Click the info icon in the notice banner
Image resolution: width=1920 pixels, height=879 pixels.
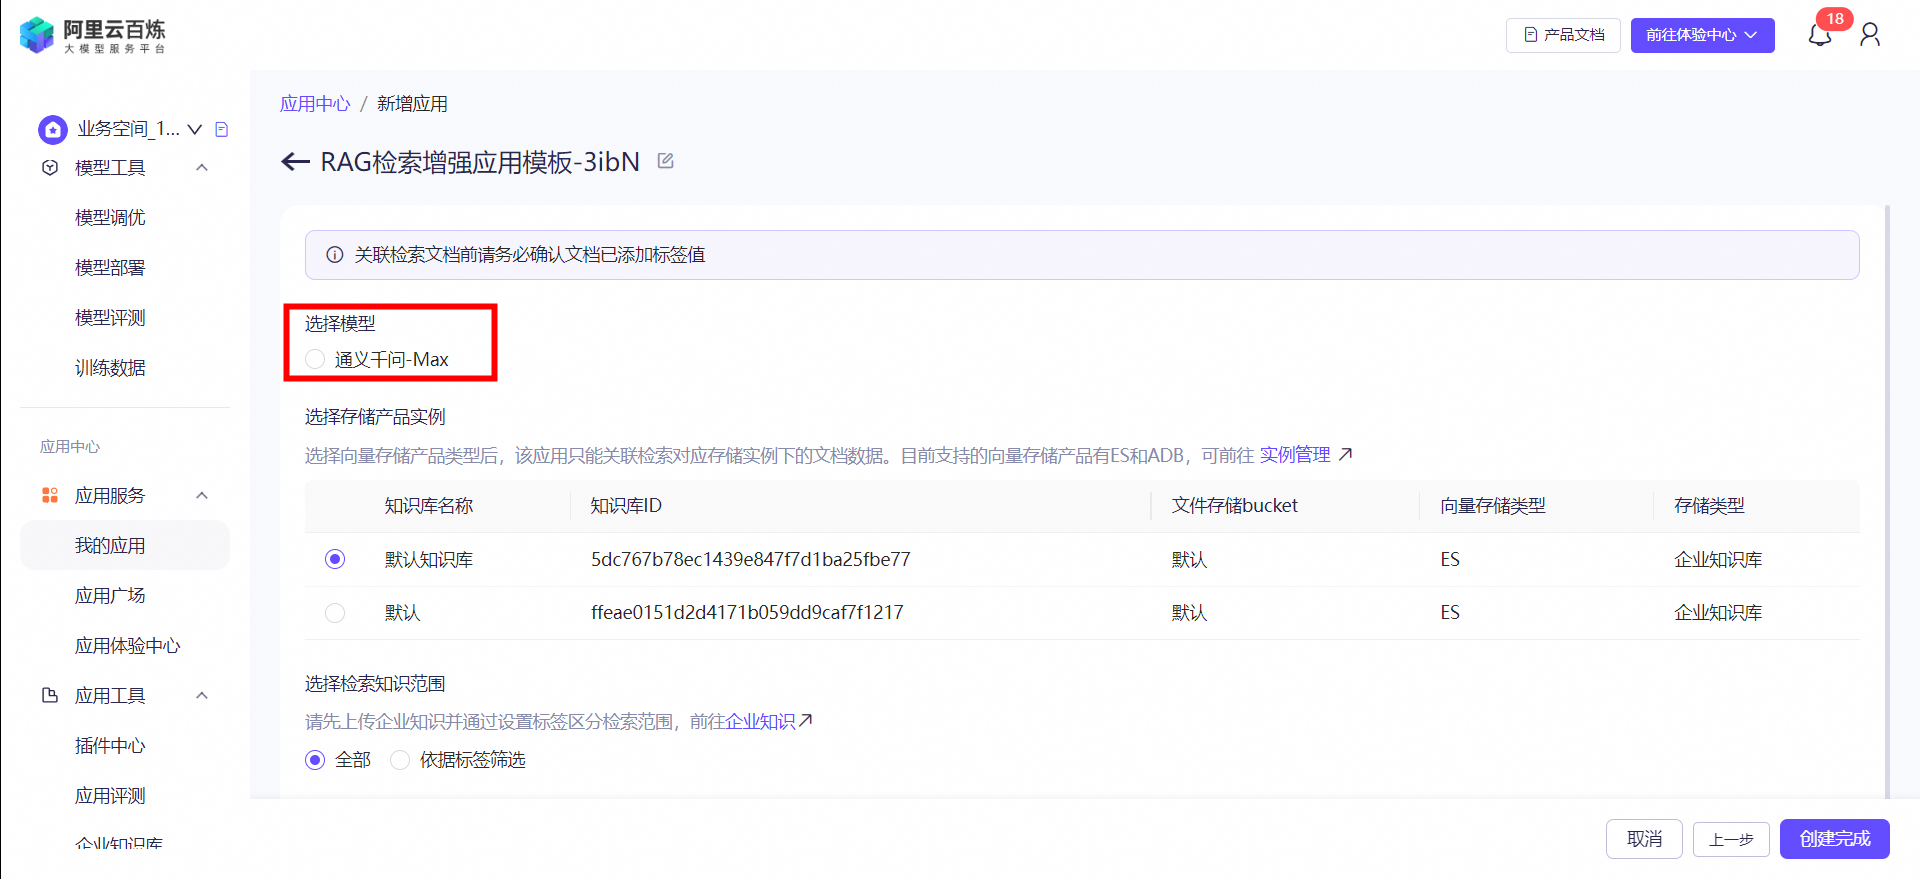point(335,255)
